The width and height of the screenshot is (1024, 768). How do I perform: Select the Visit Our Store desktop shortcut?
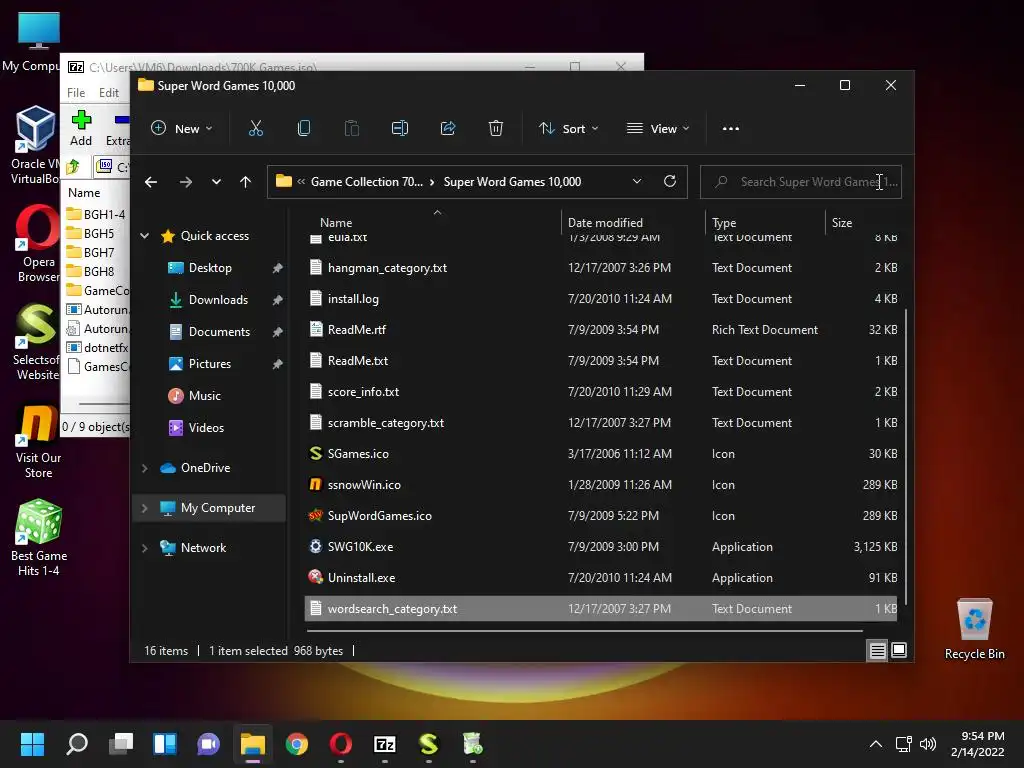39,442
